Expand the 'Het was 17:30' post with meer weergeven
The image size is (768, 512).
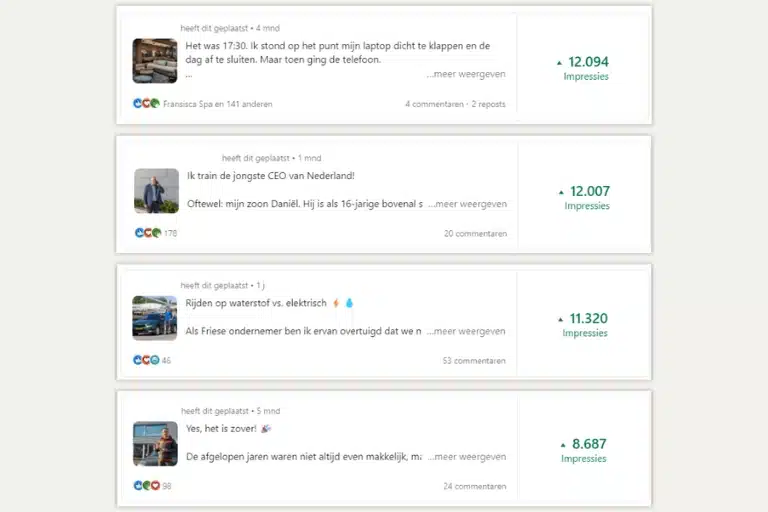(x=466, y=74)
